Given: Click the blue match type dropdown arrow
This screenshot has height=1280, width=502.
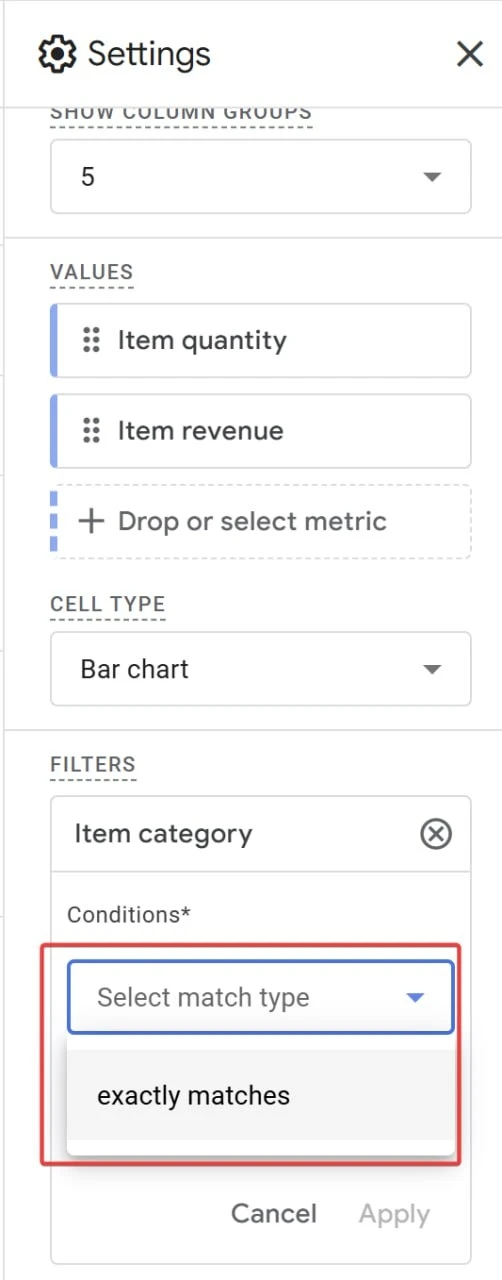Looking at the screenshot, I should [x=416, y=997].
